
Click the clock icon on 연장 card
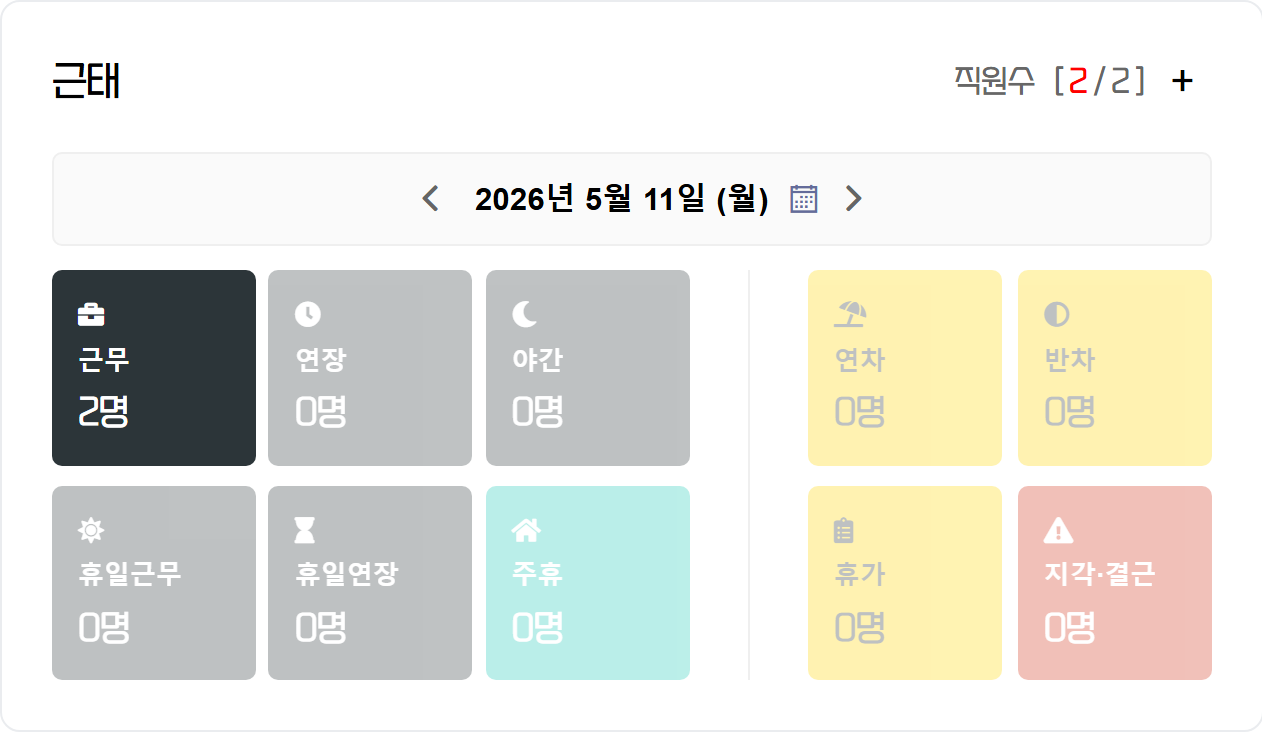coord(308,315)
